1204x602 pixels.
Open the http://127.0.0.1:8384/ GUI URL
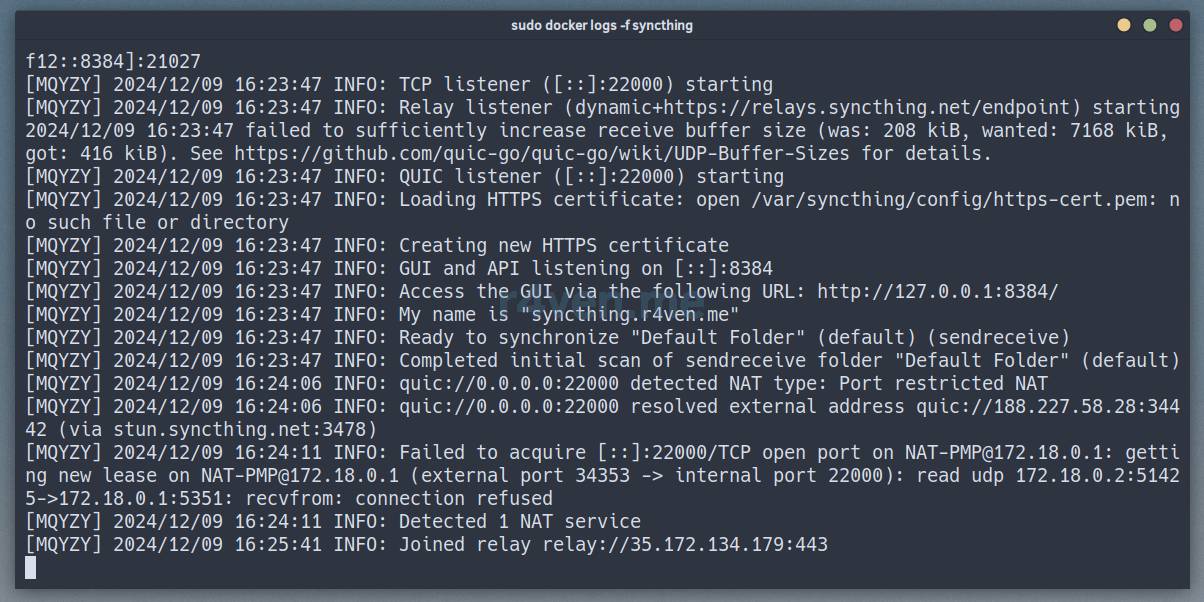click(937, 291)
